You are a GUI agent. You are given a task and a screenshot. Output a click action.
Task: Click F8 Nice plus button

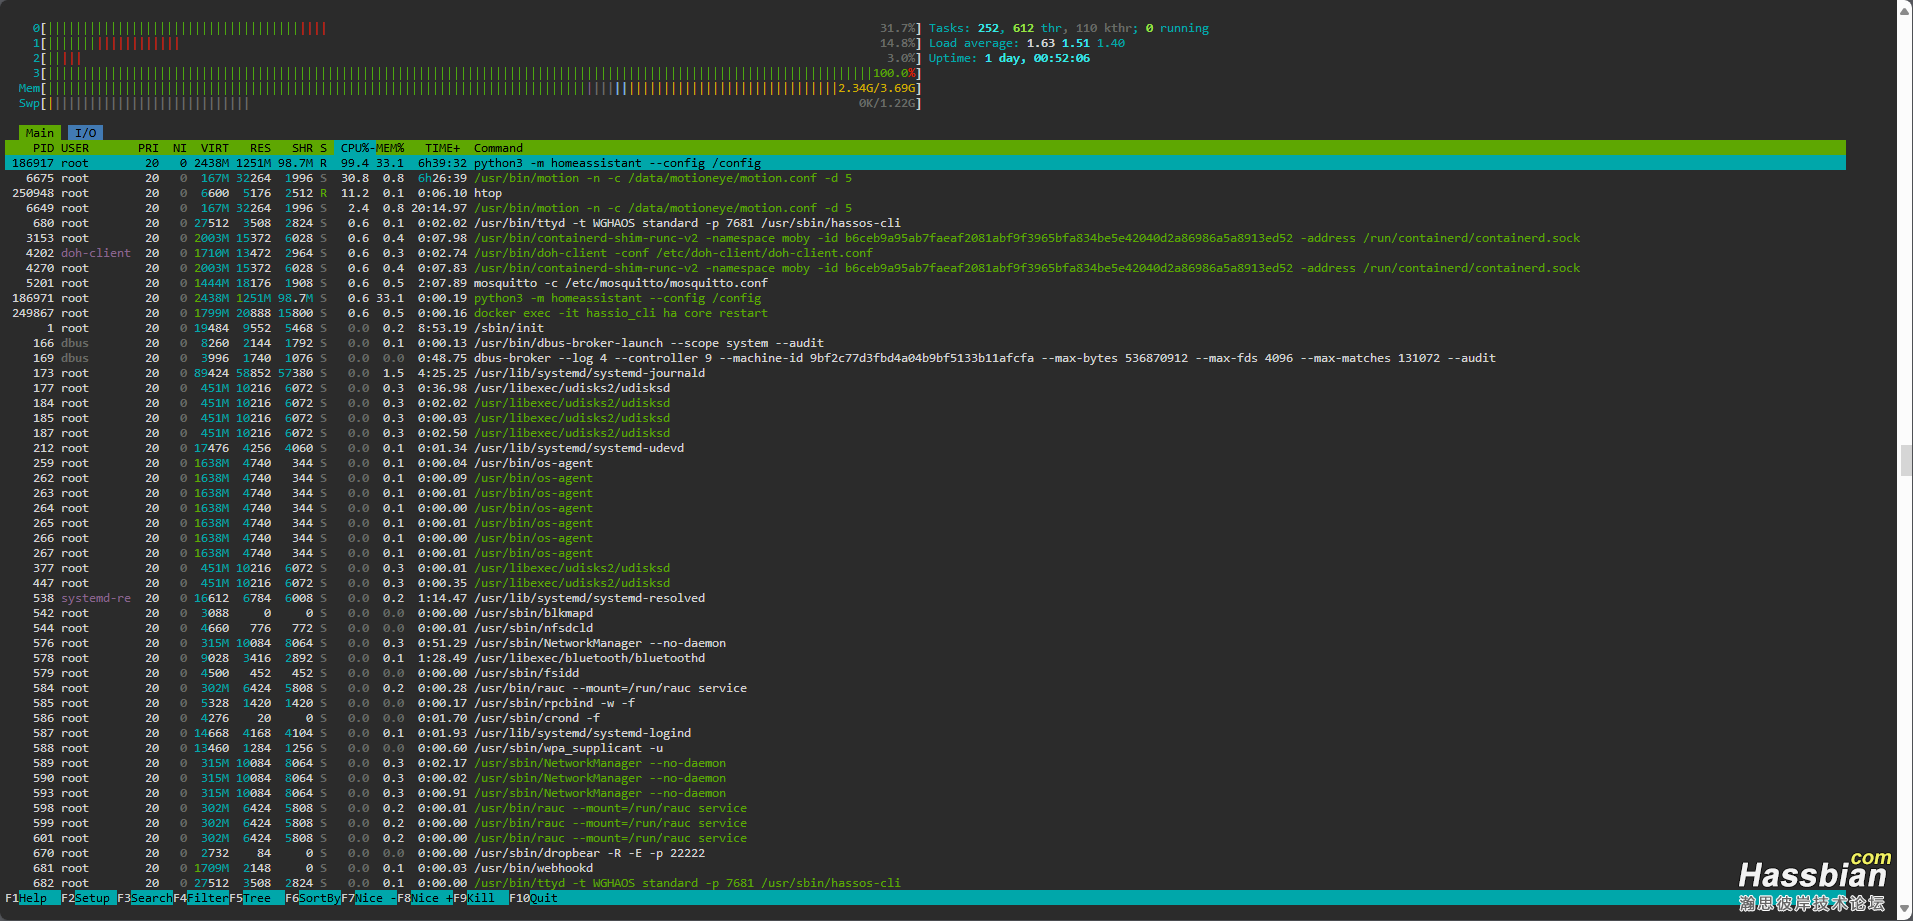(x=425, y=898)
